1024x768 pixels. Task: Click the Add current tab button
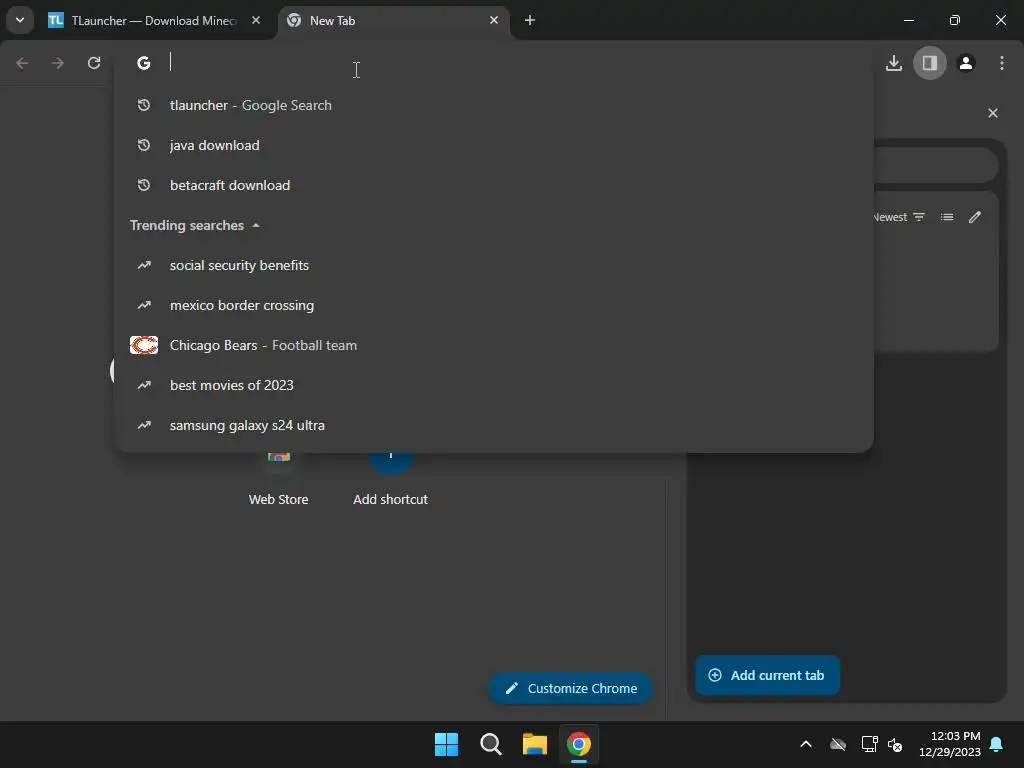click(x=767, y=675)
